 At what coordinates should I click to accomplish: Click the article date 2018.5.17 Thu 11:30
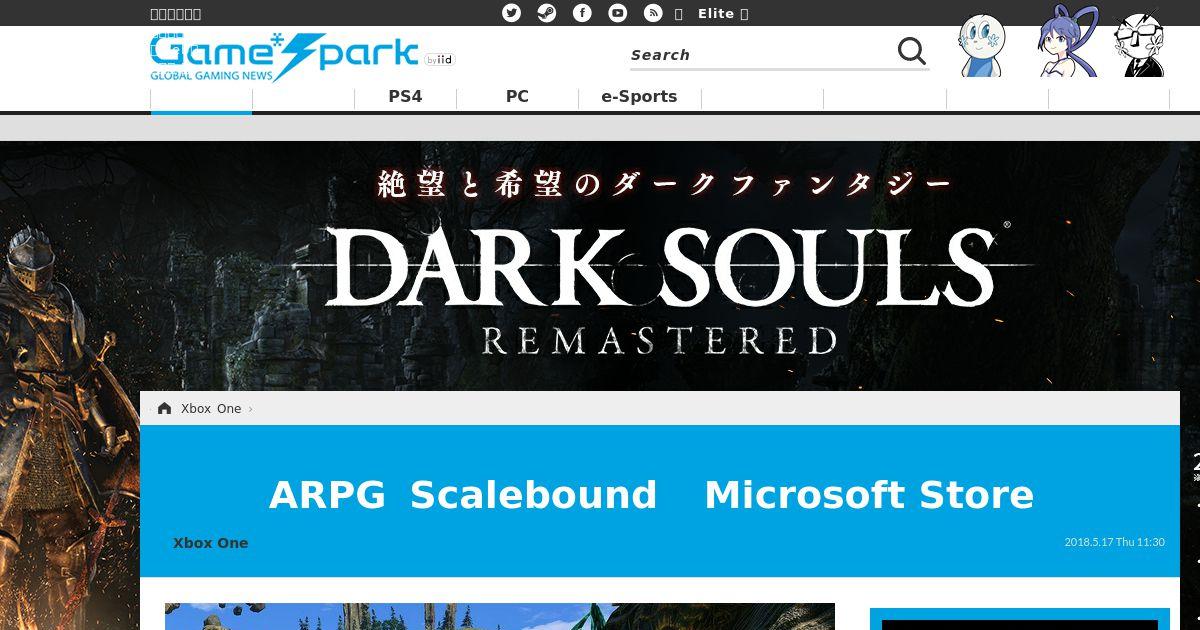tap(1114, 542)
